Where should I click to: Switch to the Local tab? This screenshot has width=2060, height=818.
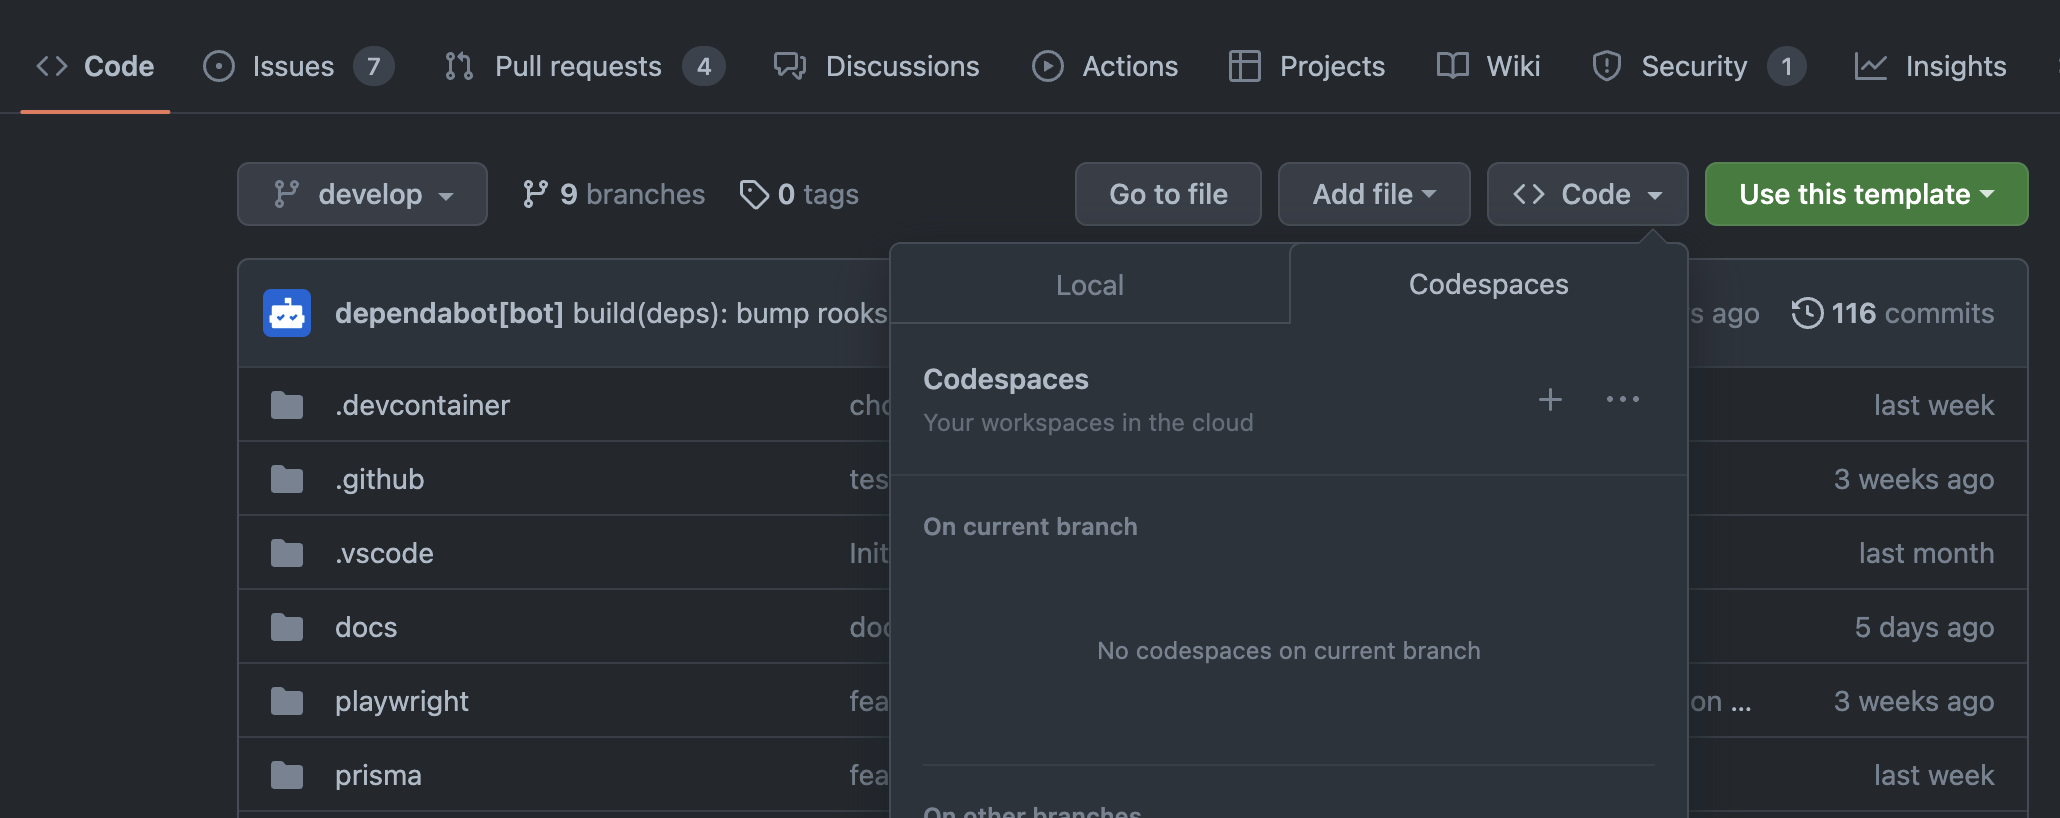click(x=1090, y=285)
